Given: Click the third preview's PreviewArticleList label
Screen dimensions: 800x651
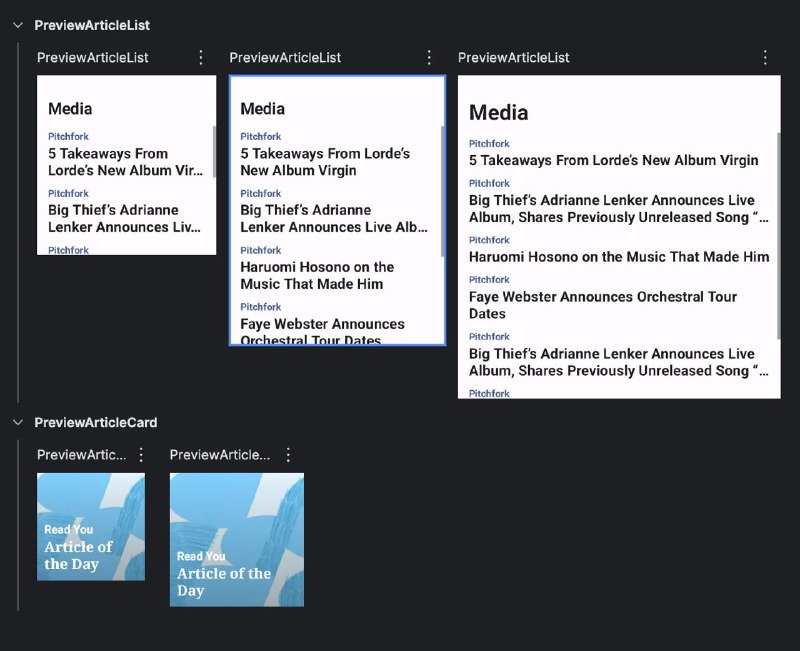Looking at the screenshot, I should pyautogui.click(x=513, y=58).
